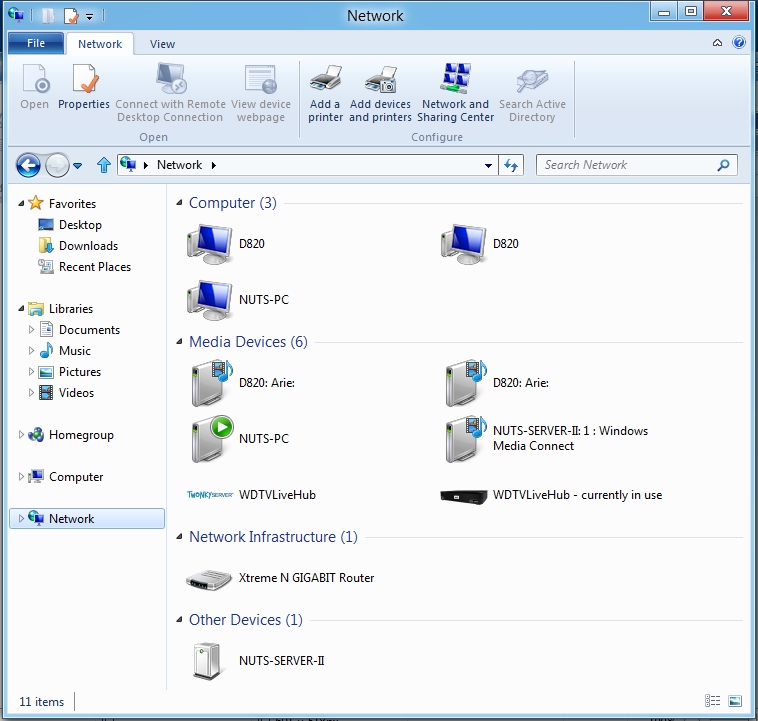Open Customize Quick Access Toolbar dropdown
The image size is (758, 721).
pos(89,17)
